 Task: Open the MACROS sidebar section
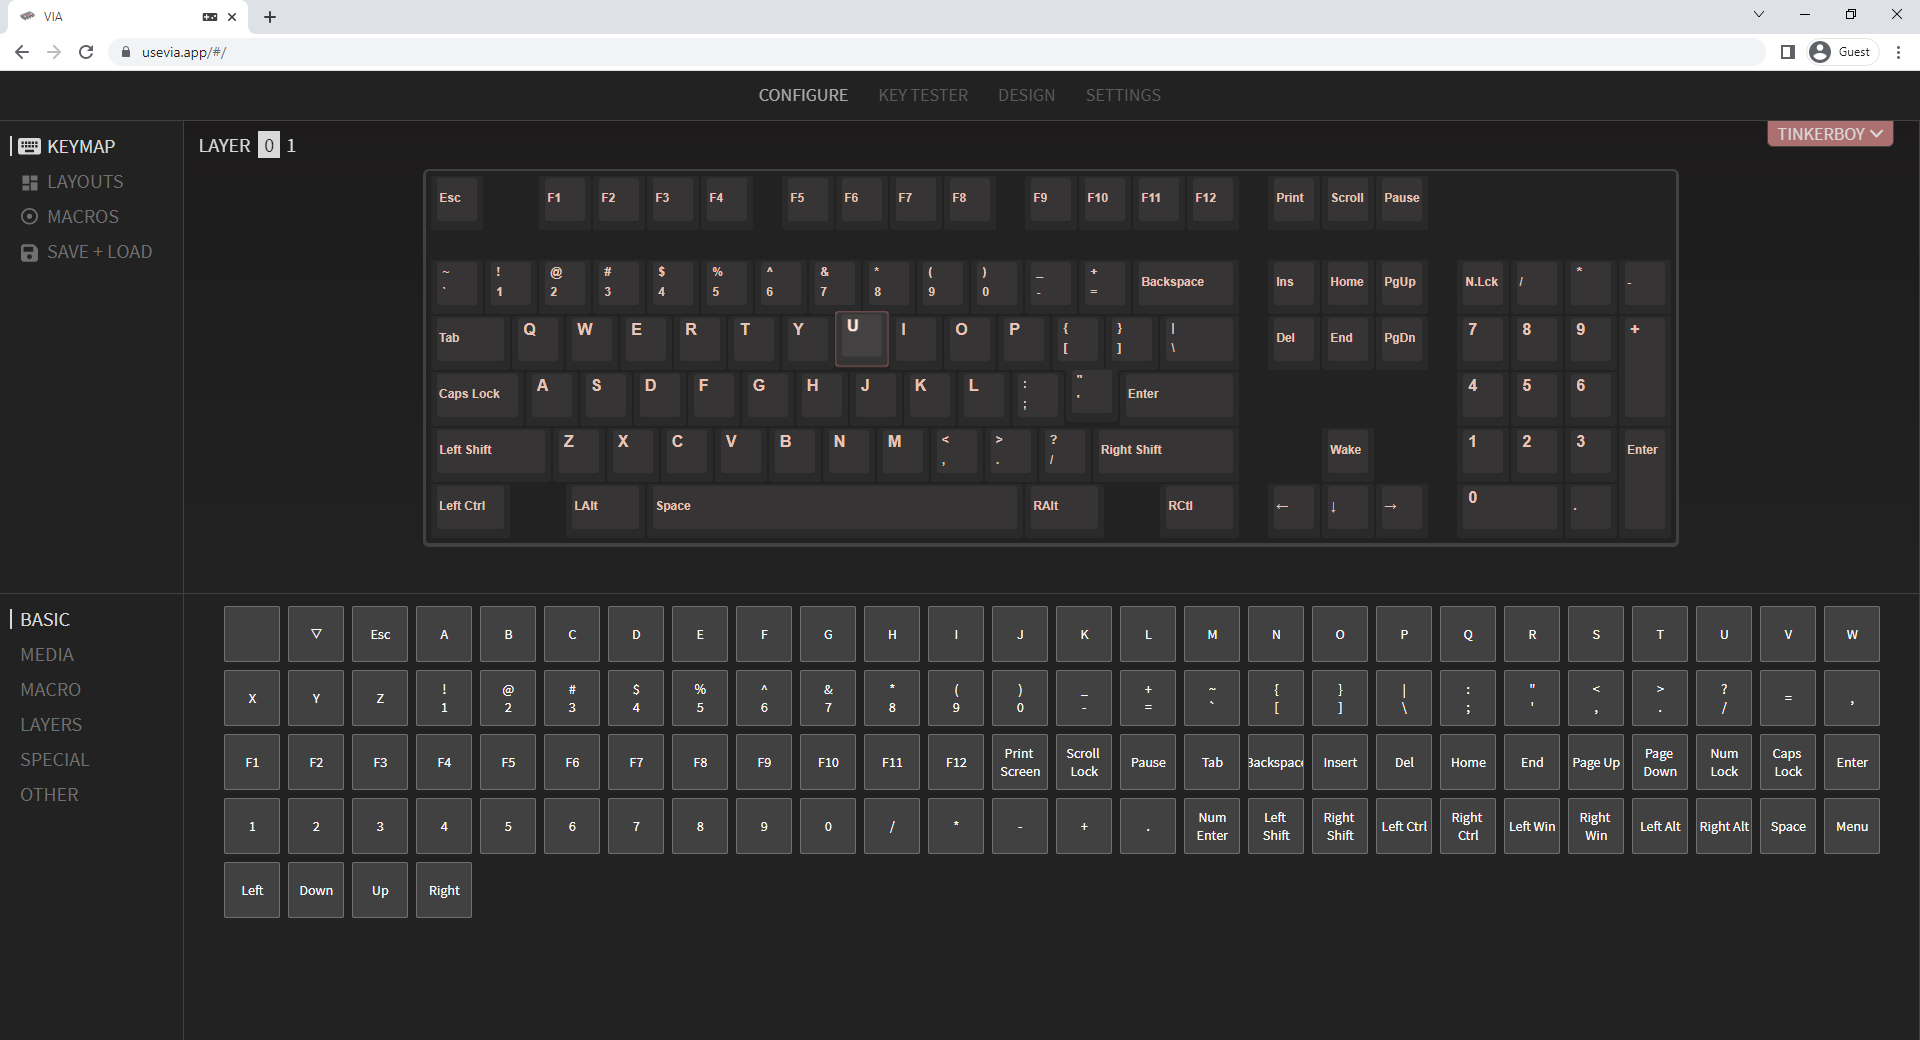70,217
